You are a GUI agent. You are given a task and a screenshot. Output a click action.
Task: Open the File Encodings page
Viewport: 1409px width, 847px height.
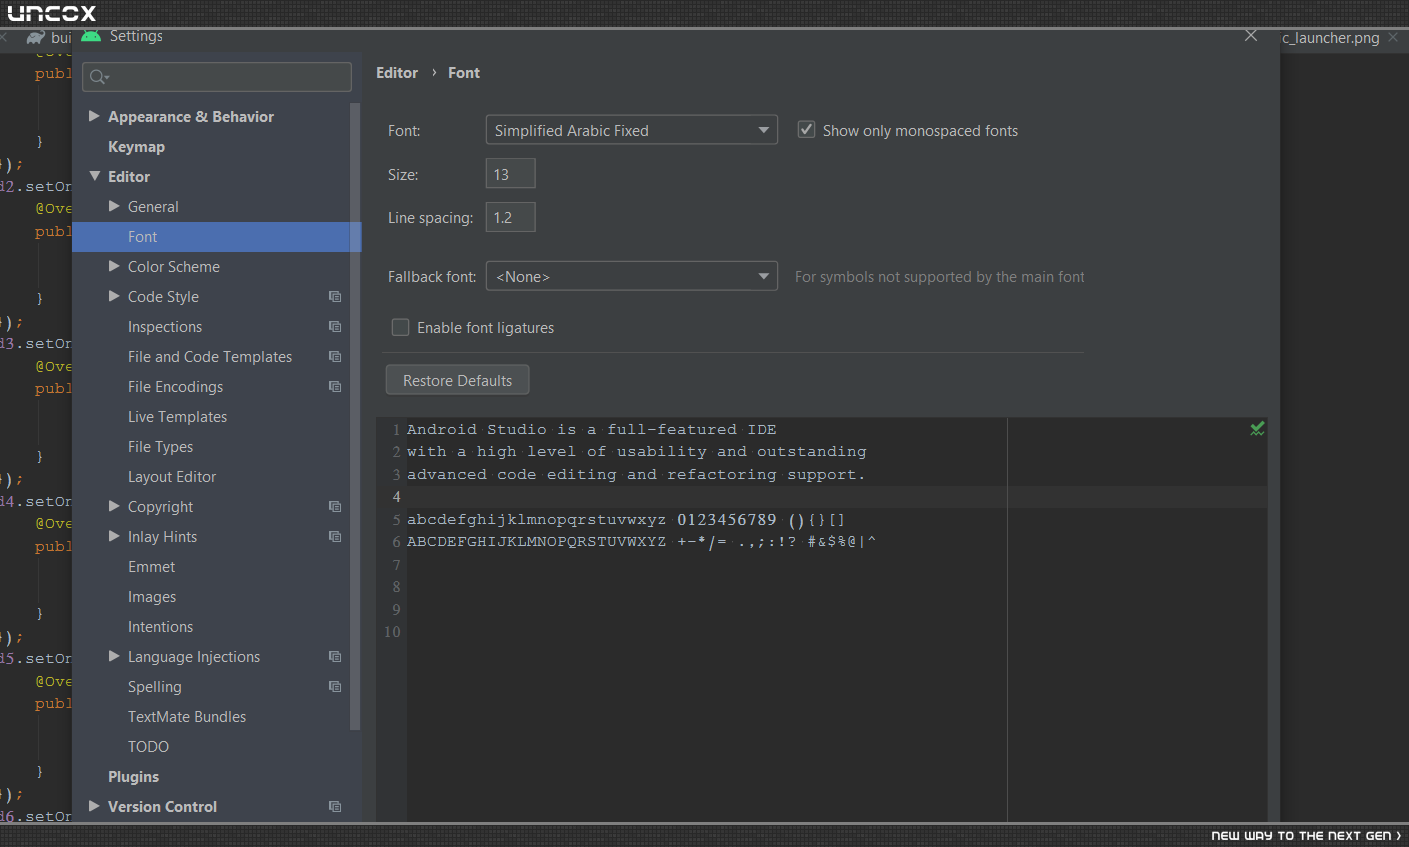[175, 387]
